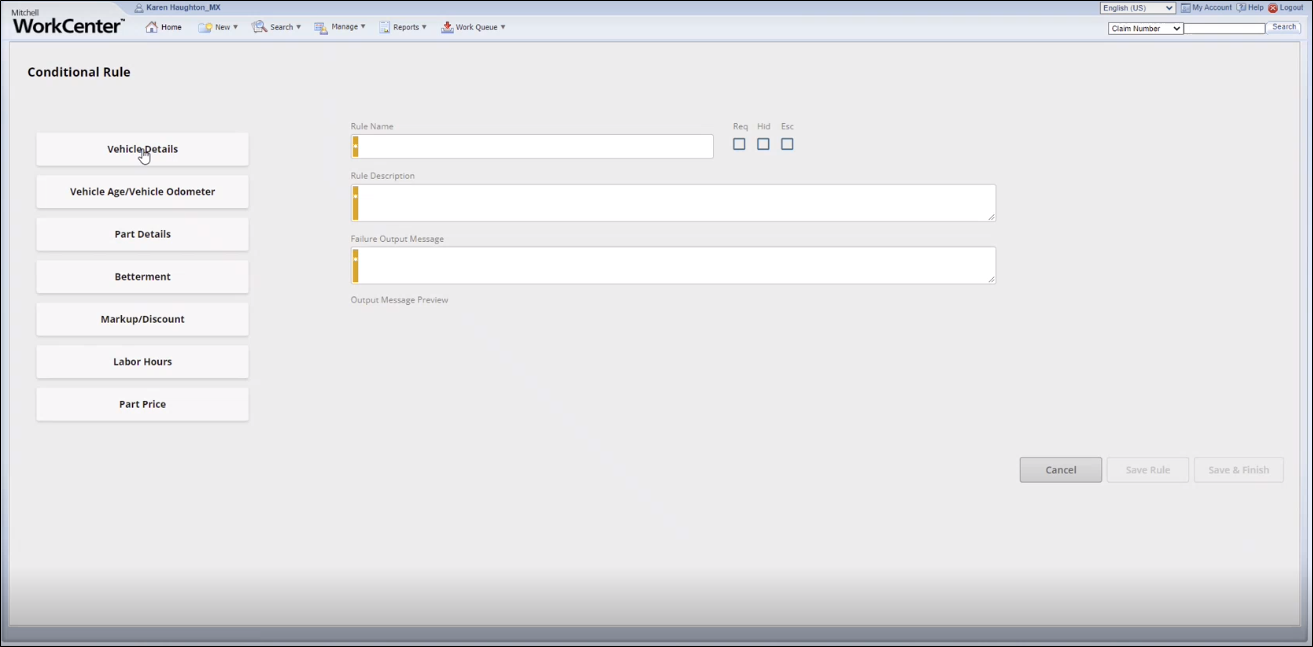Click the Home house icon

(152, 27)
